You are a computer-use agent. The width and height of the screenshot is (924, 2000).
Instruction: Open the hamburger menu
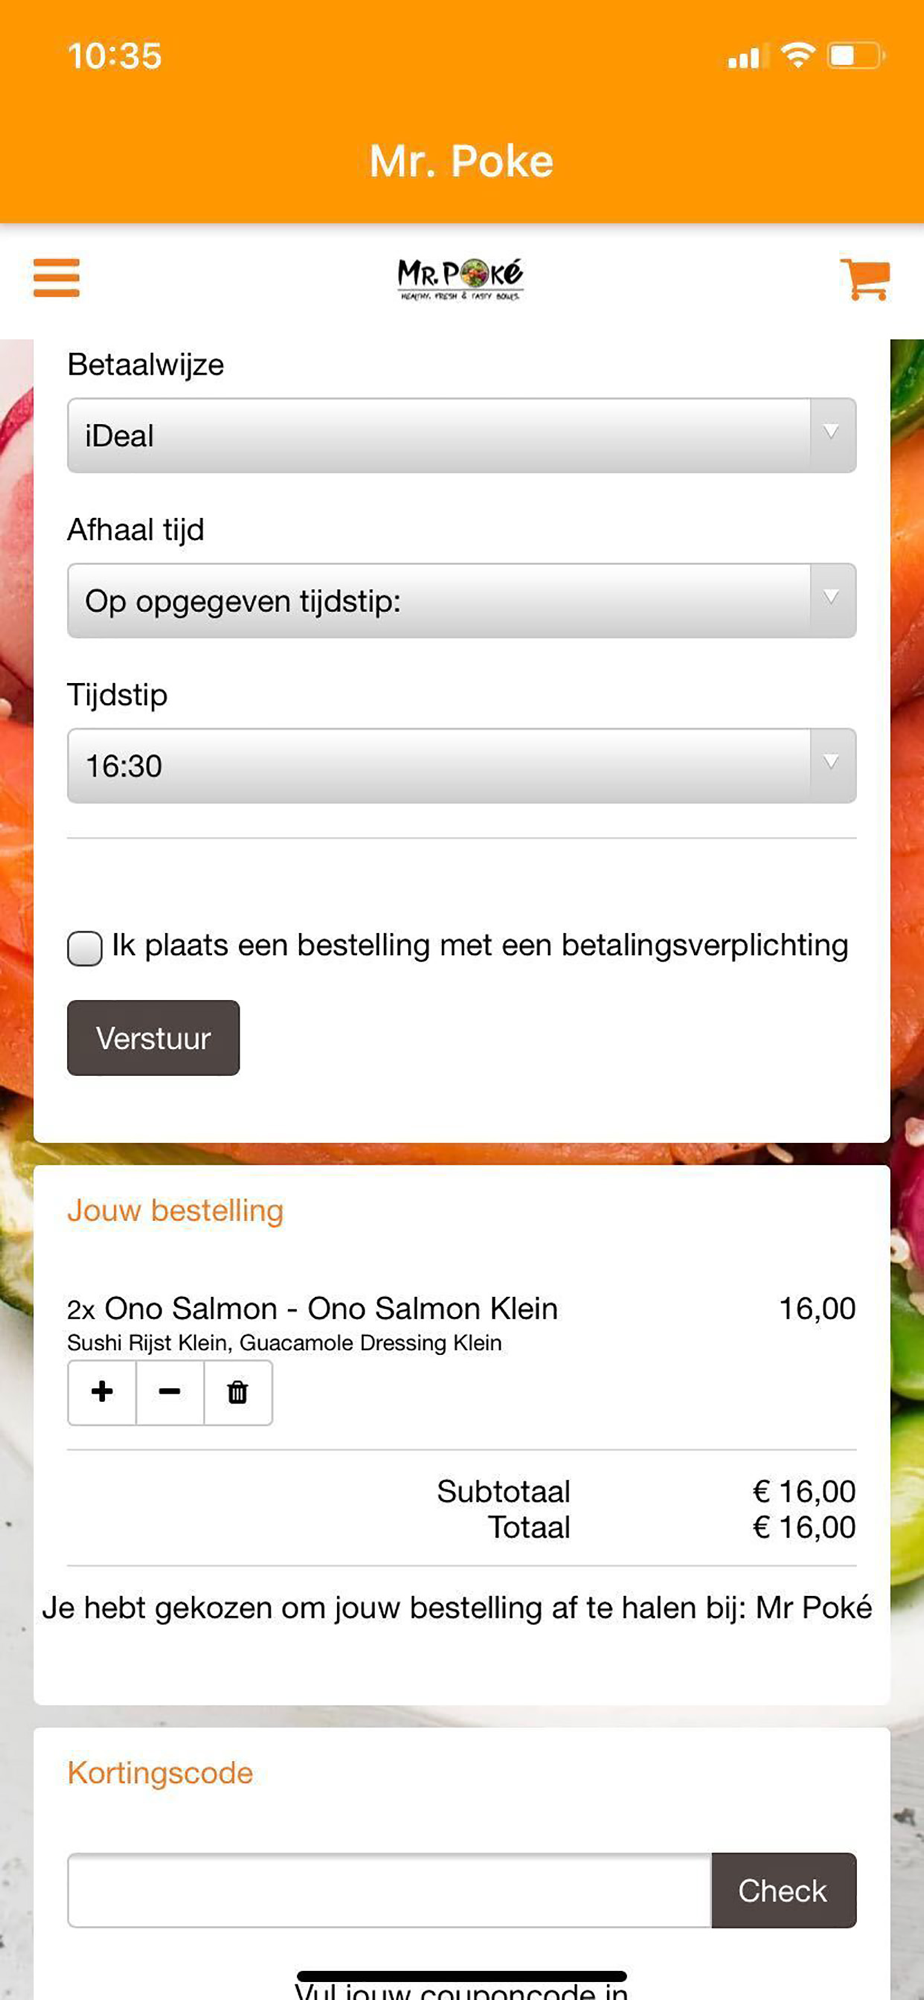pyautogui.click(x=56, y=278)
